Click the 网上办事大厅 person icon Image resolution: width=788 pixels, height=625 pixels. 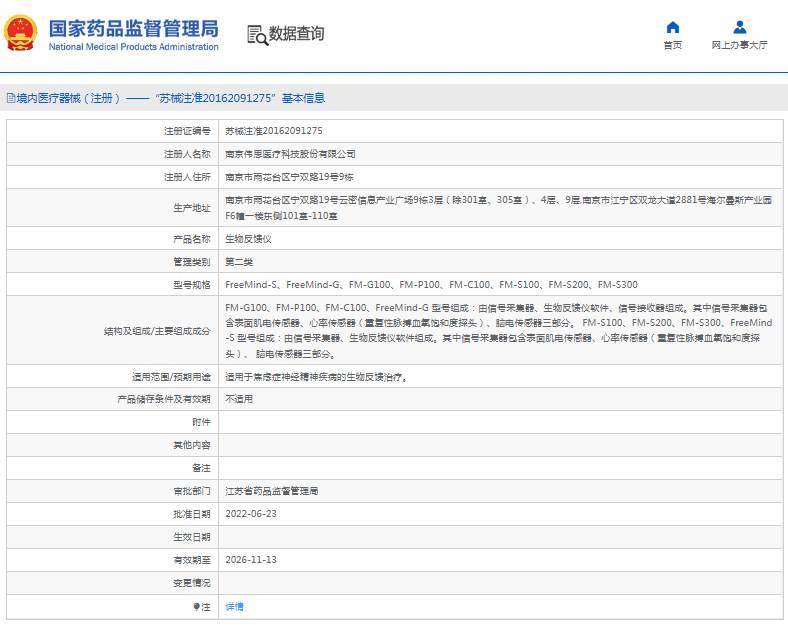(x=739, y=27)
